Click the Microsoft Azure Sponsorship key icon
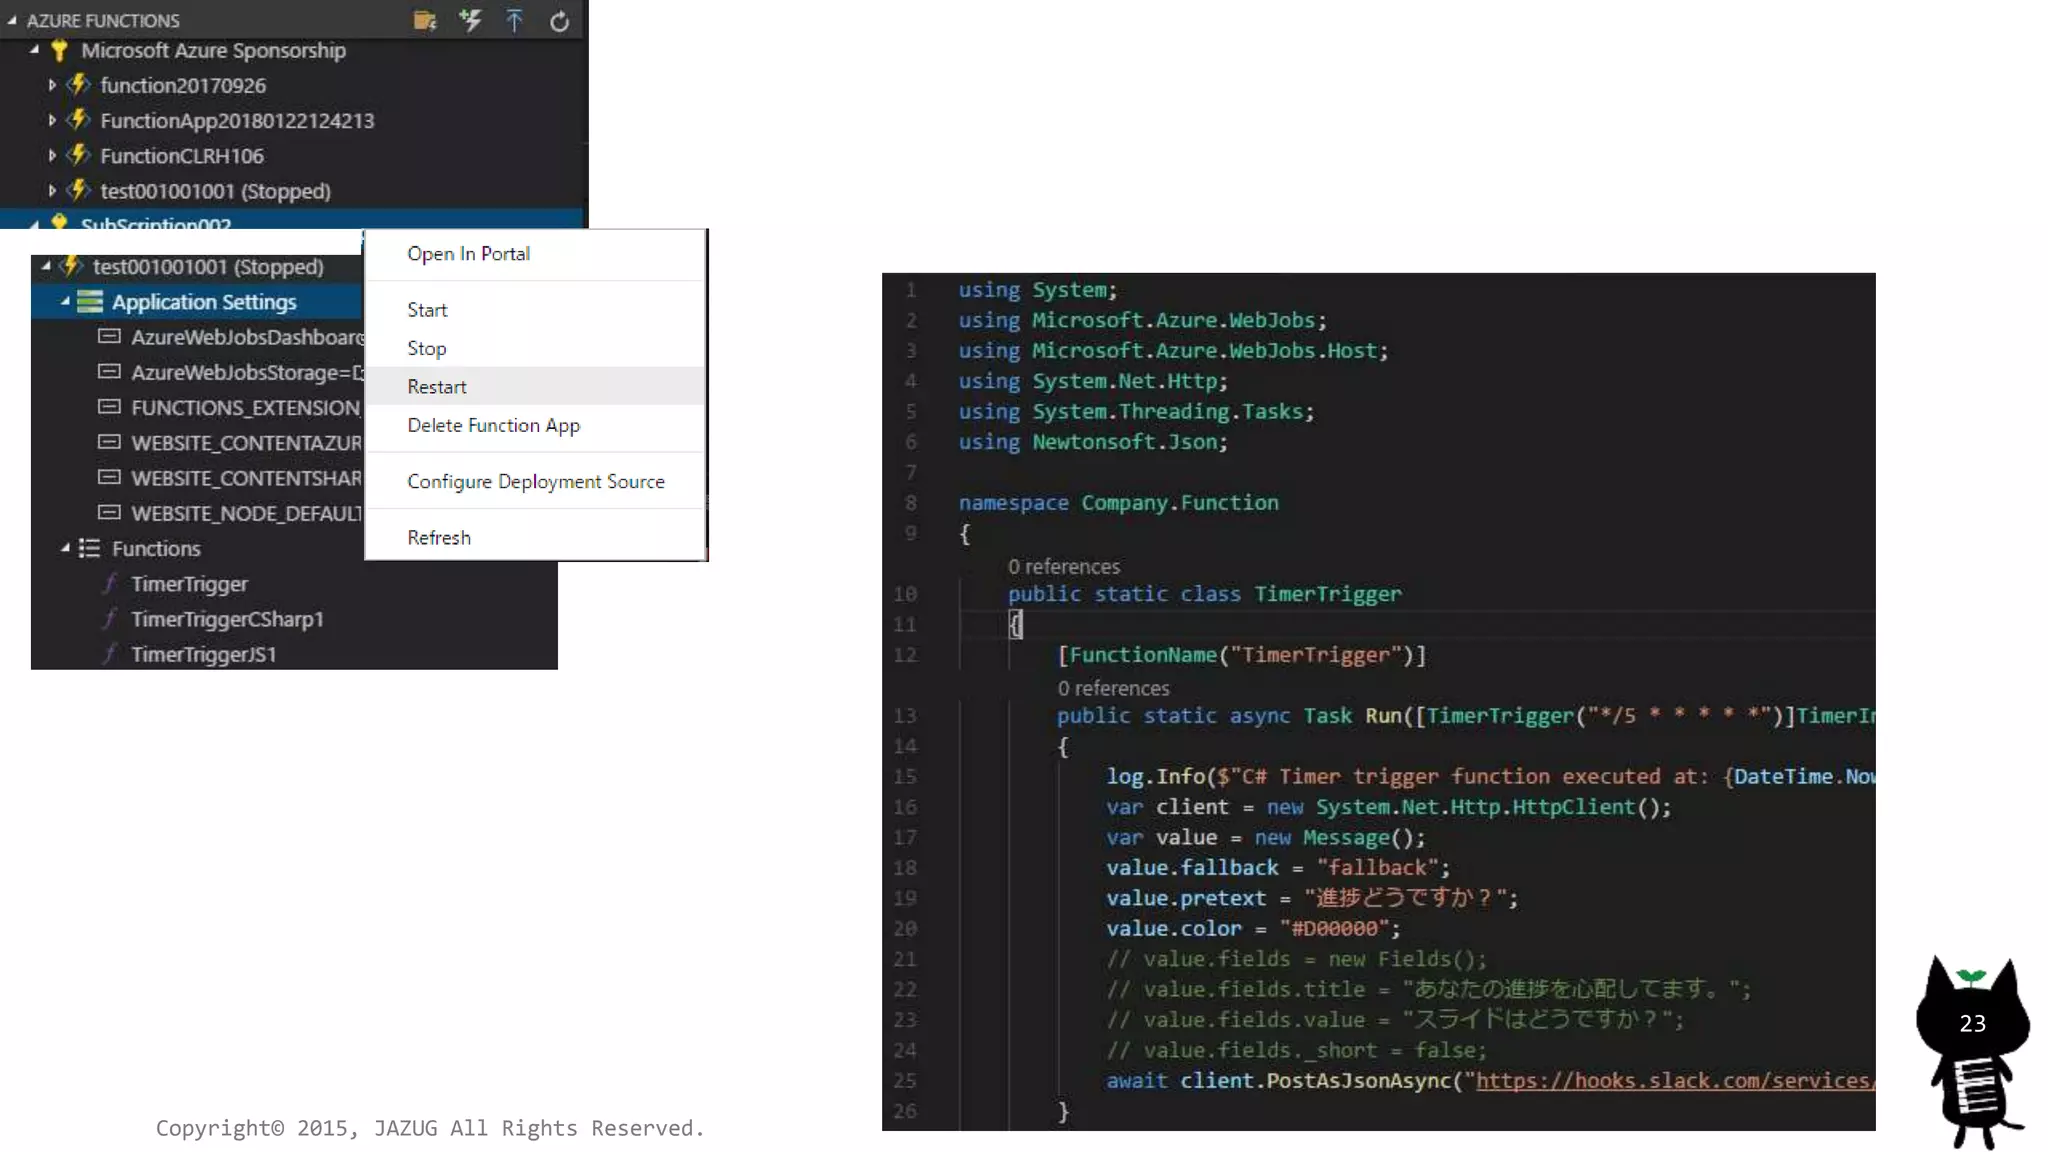The height and width of the screenshot is (1152, 2048). point(59,50)
